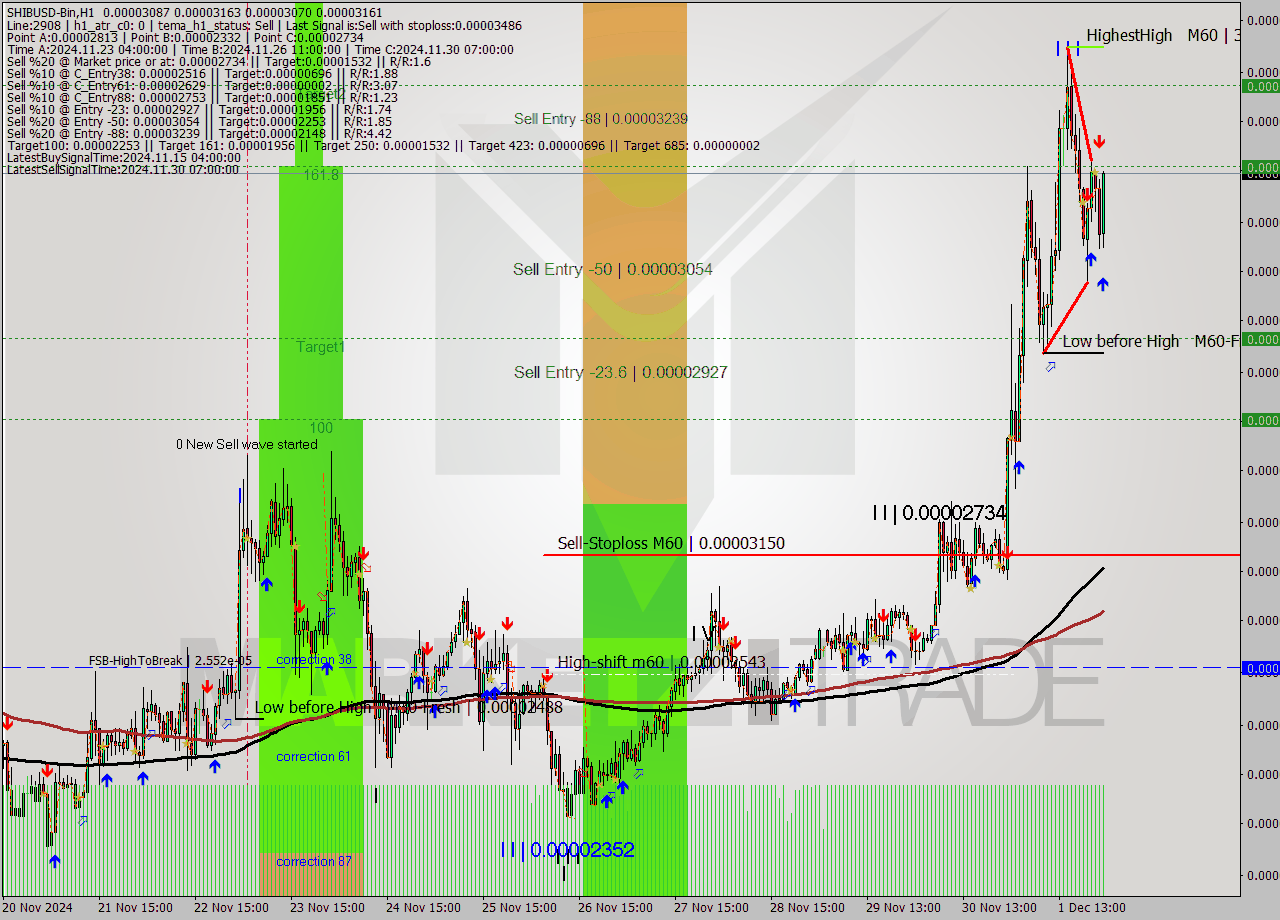Select the 'correction 38' label
The height and width of the screenshot is (920, 1280).
click(x=314, y=660)
